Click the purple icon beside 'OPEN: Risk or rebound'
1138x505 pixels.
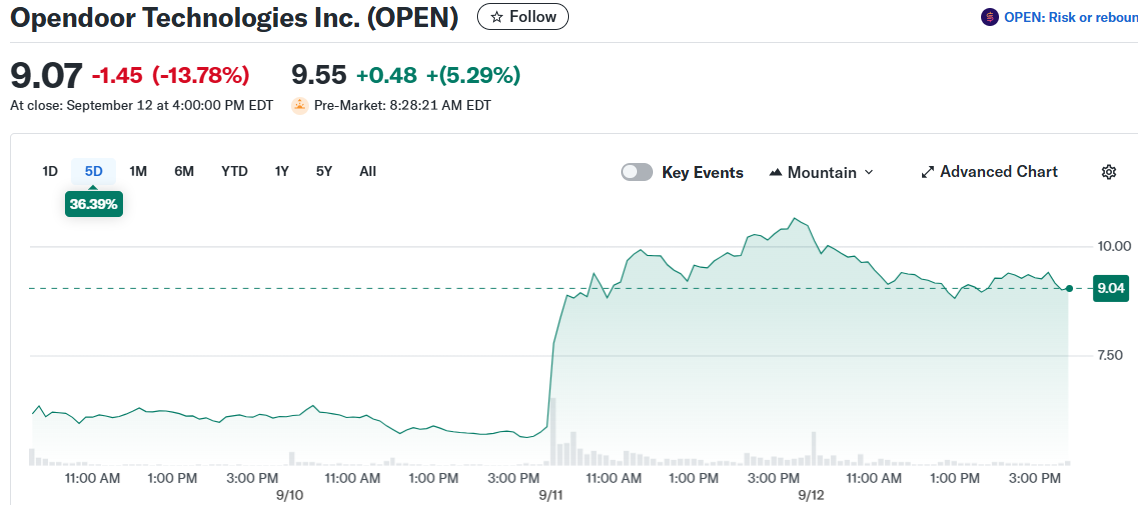tap(989, 17)
